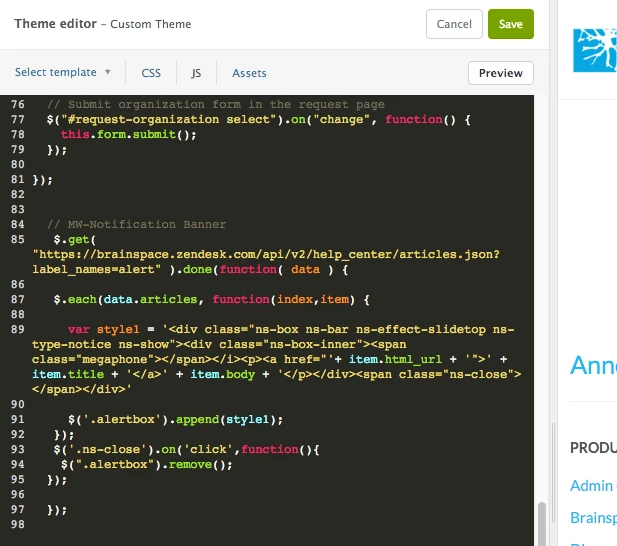617x546 pixels.
Task: Open the Brainsp… link in sidebar
Action: (x=593, y=518)
